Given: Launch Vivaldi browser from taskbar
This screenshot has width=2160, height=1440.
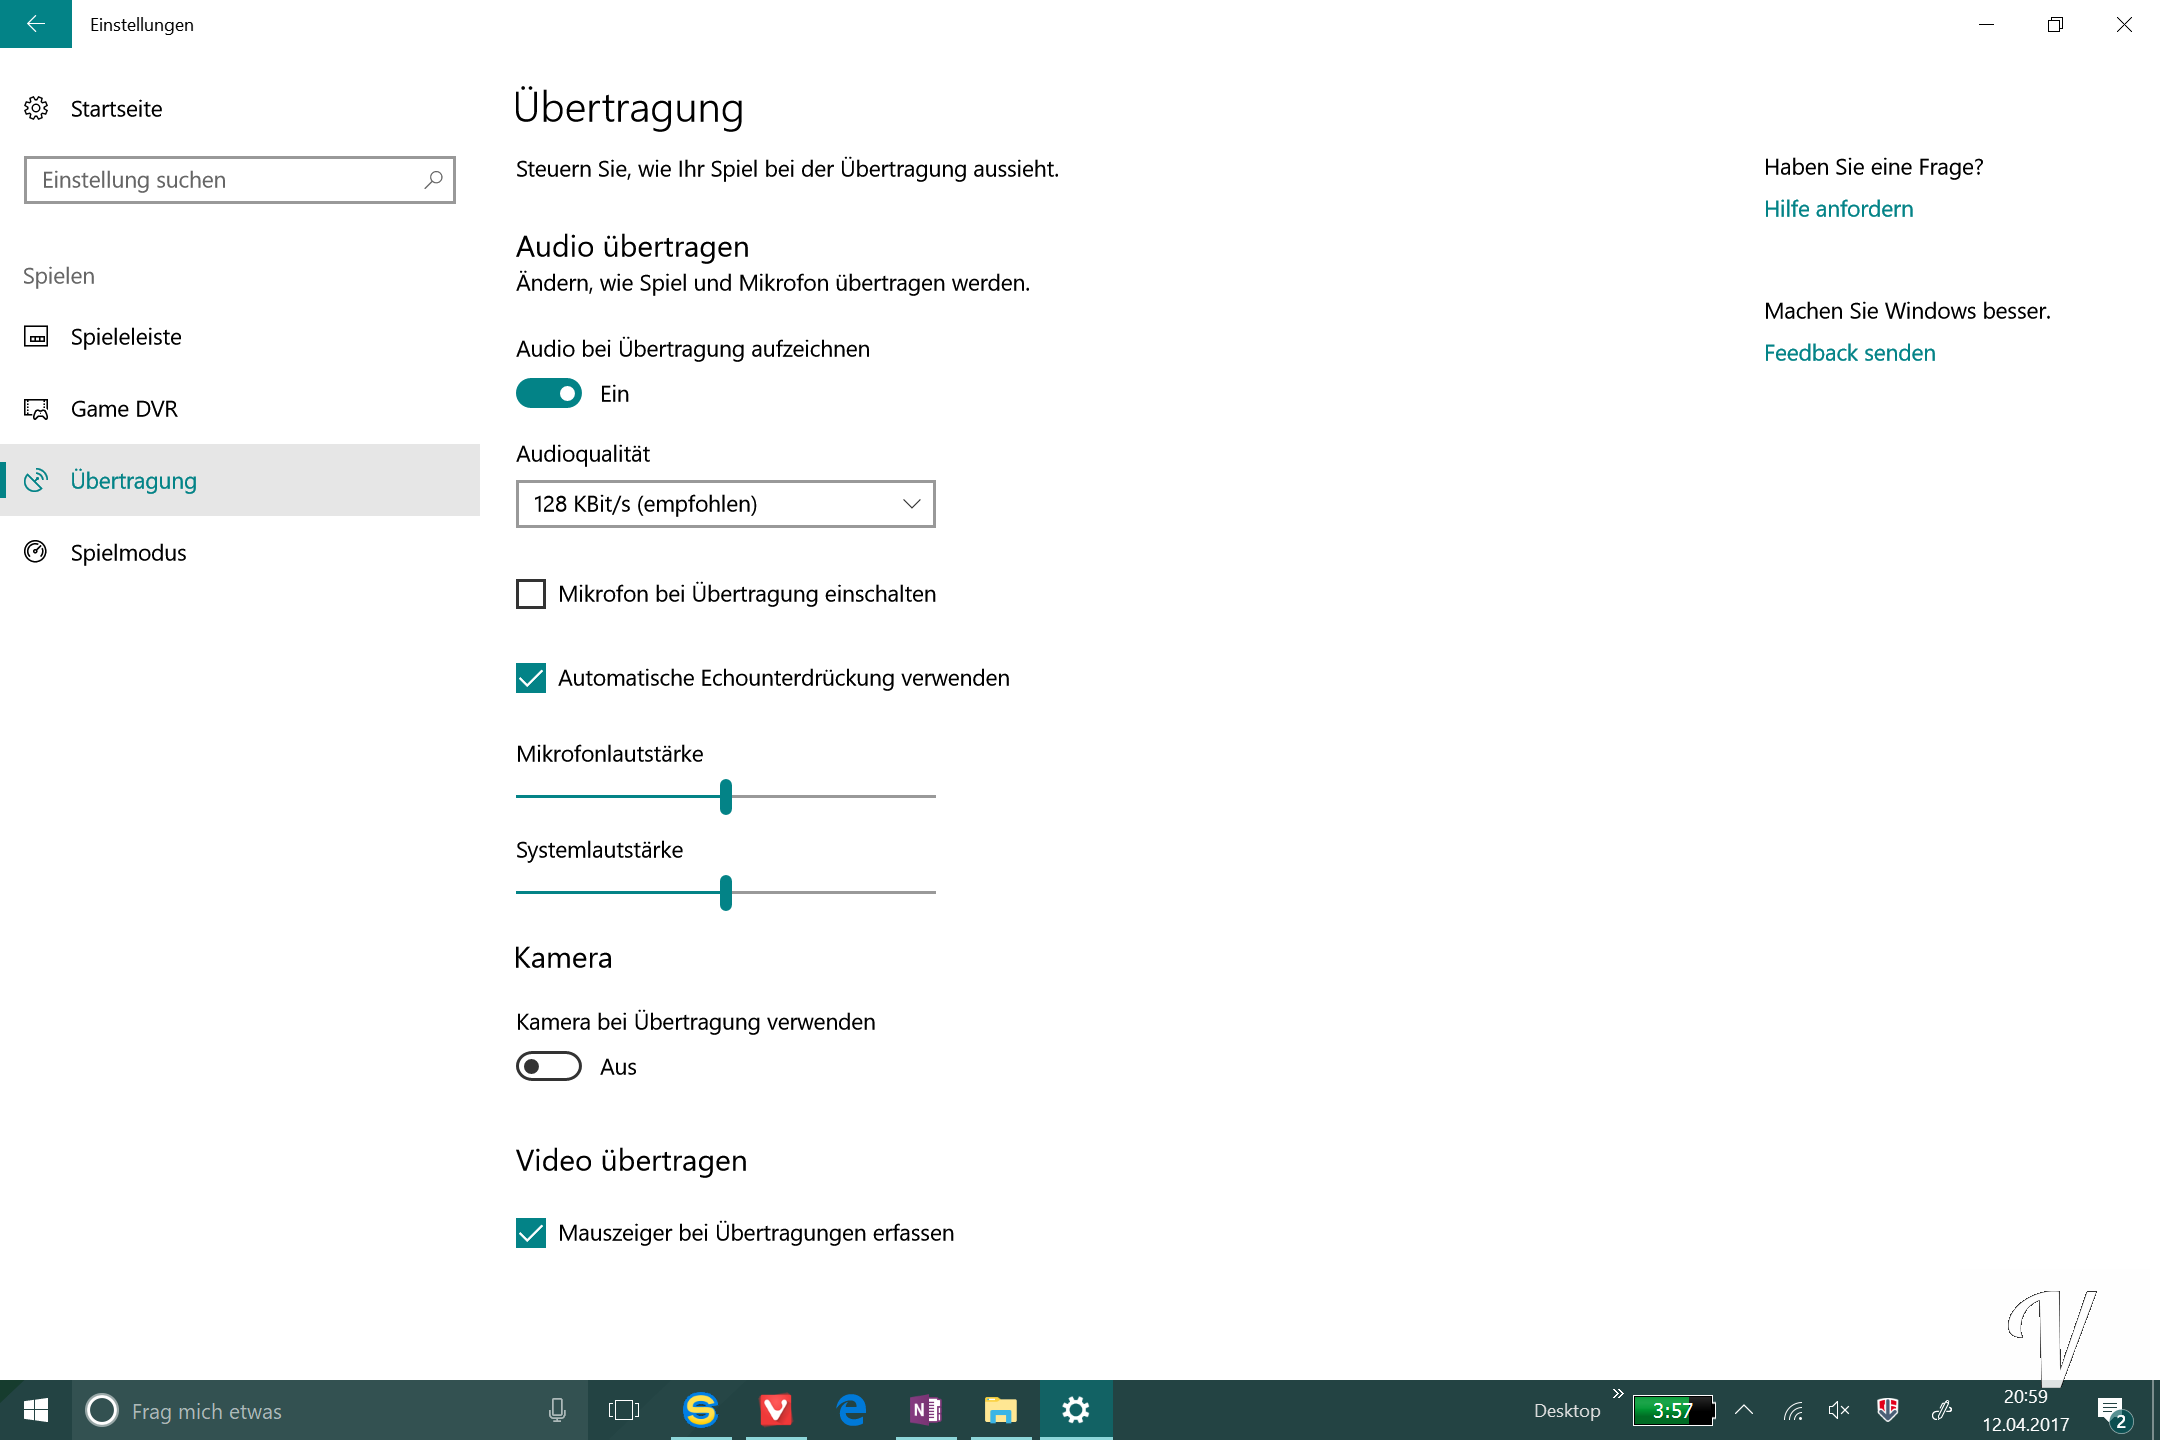Looking at the screenshot, I should pos(776,1410).
